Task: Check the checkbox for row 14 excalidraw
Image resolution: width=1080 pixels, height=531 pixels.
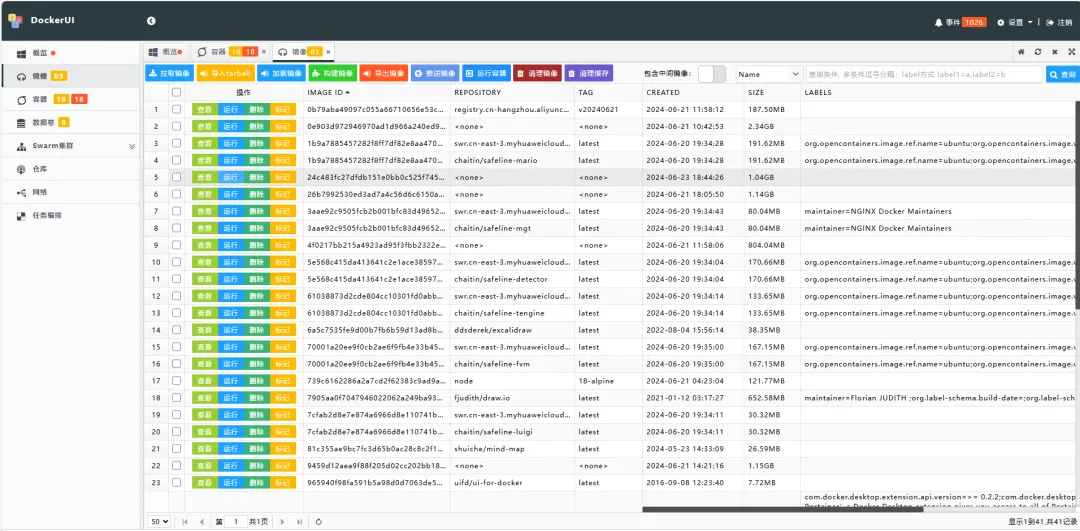Action: click(x=177, y=330)
